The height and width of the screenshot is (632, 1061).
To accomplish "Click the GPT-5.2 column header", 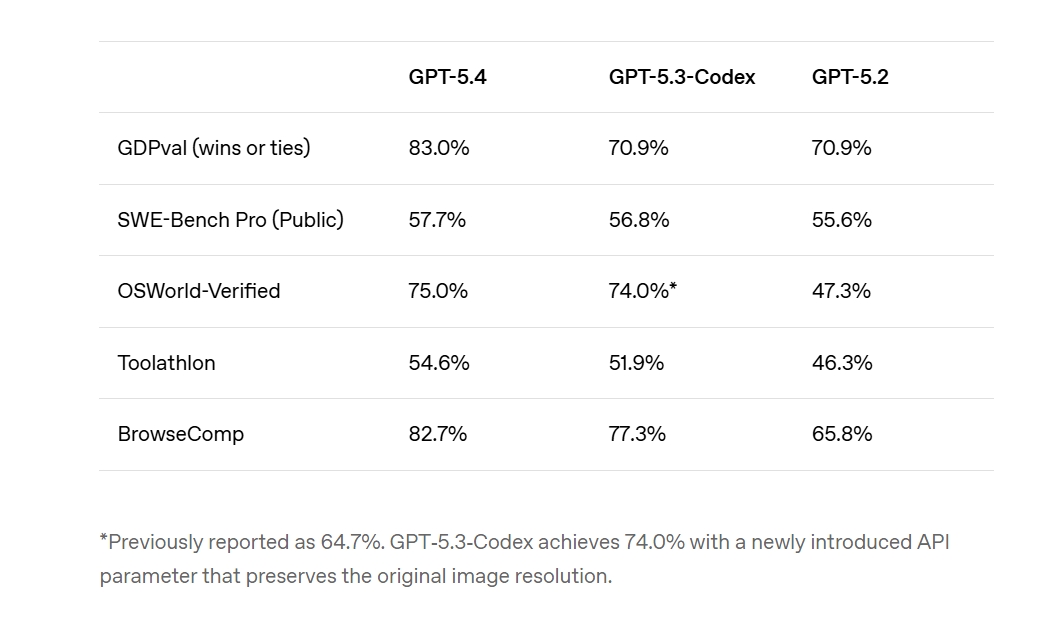I will [x=850, y=77].
